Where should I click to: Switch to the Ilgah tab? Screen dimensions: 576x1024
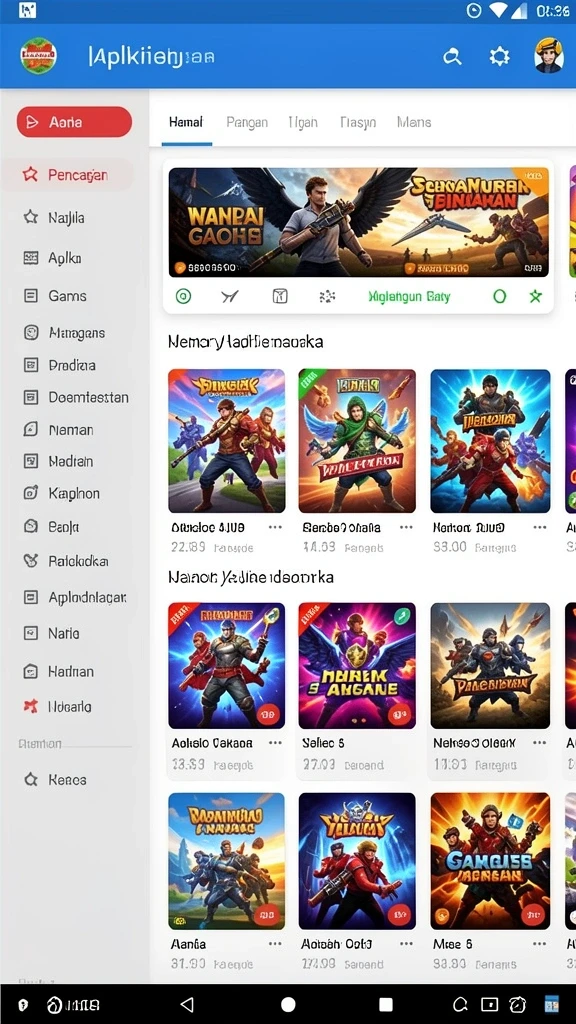coord(303,122)
